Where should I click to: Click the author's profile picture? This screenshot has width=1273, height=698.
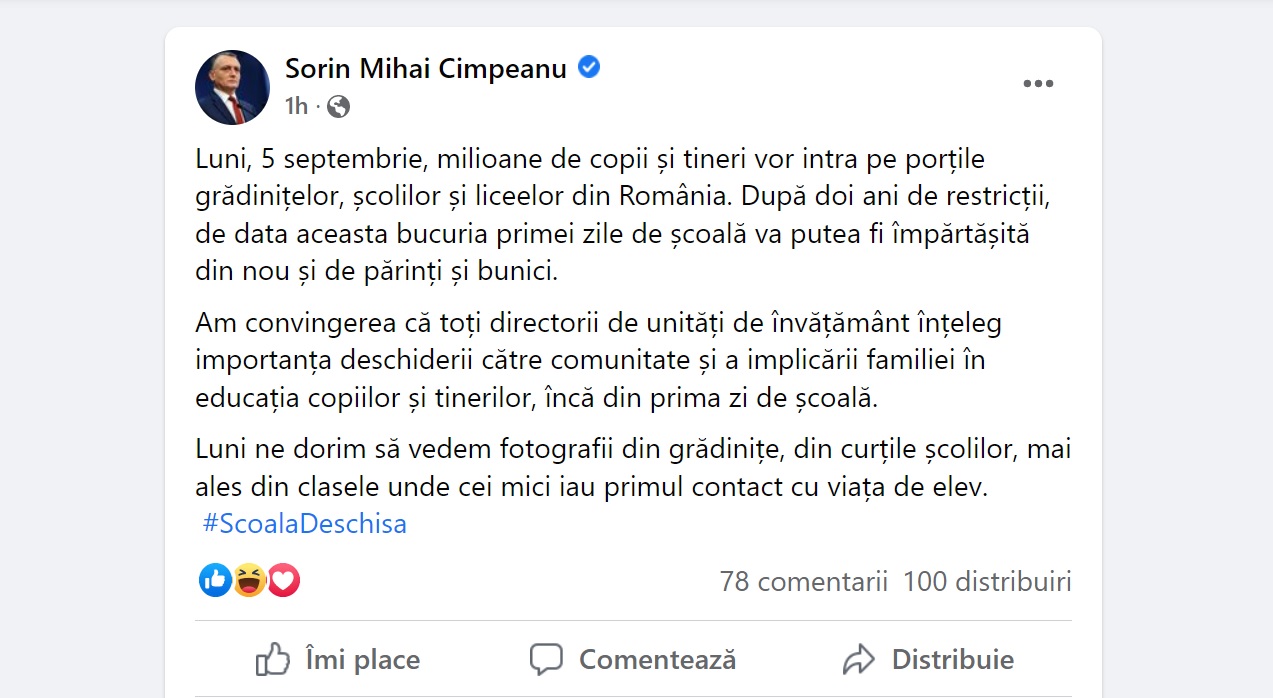pyautogui.click(x=232, y=87)
